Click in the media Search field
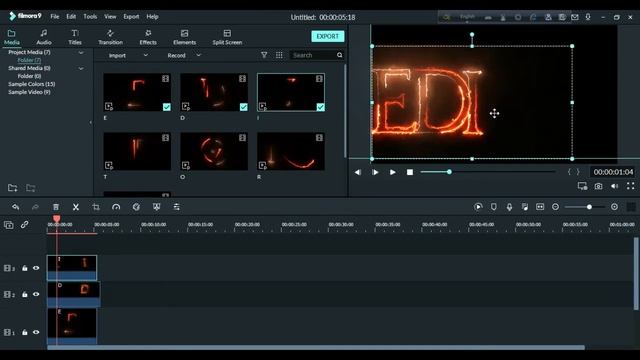 [313, 55]
